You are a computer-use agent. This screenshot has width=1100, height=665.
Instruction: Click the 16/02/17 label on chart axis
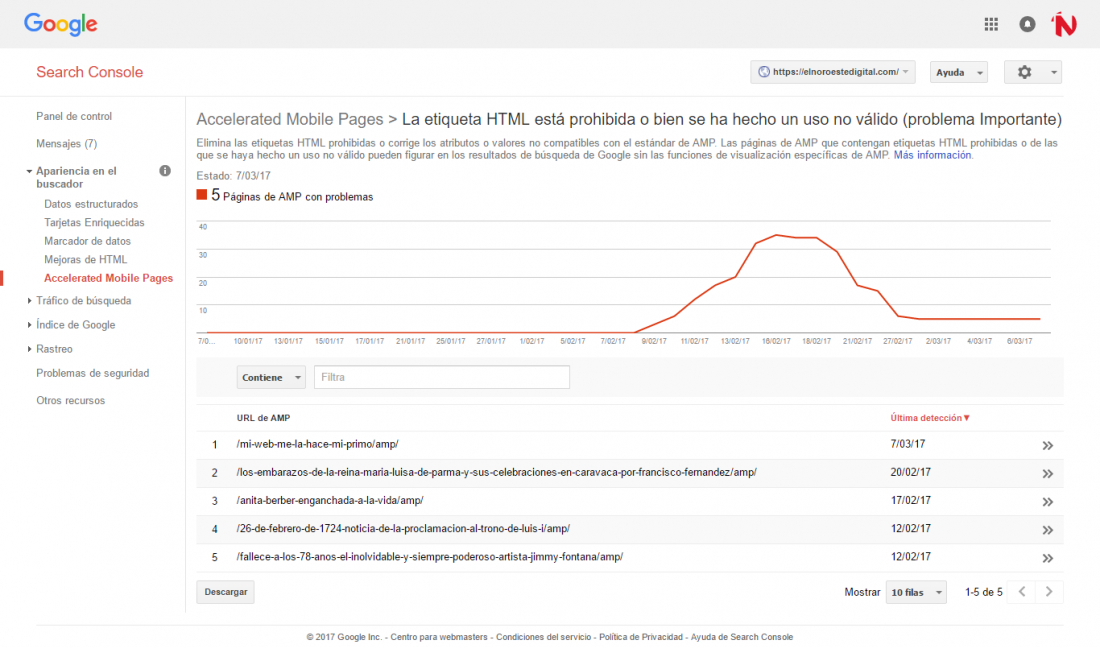point(776,342)
